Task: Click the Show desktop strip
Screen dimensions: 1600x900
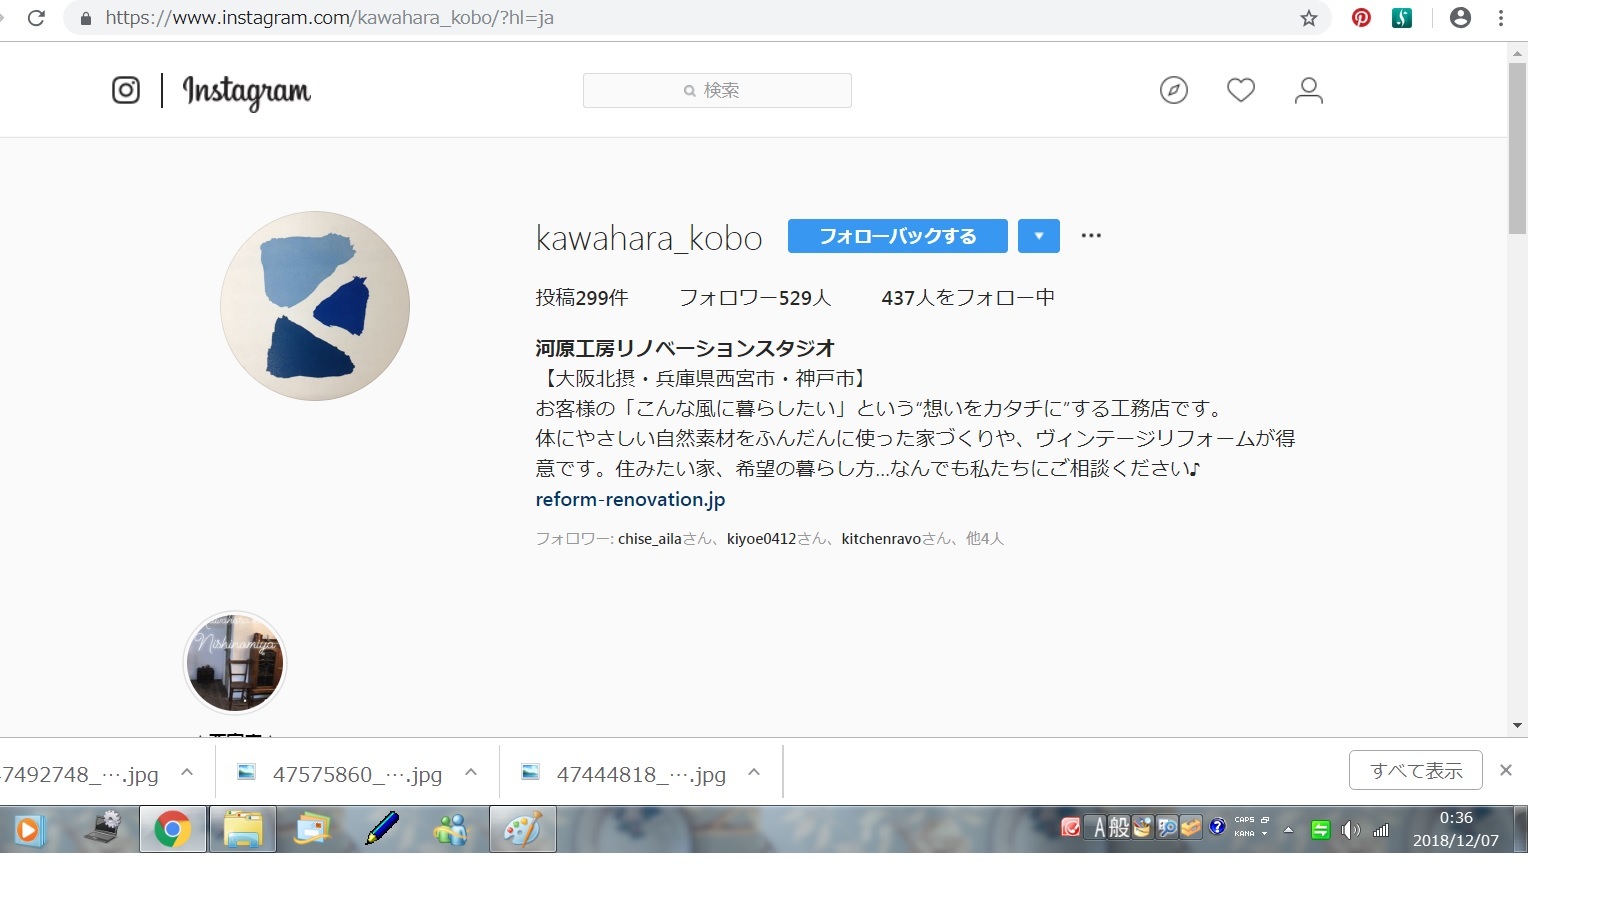Action: click(1521, 829)
